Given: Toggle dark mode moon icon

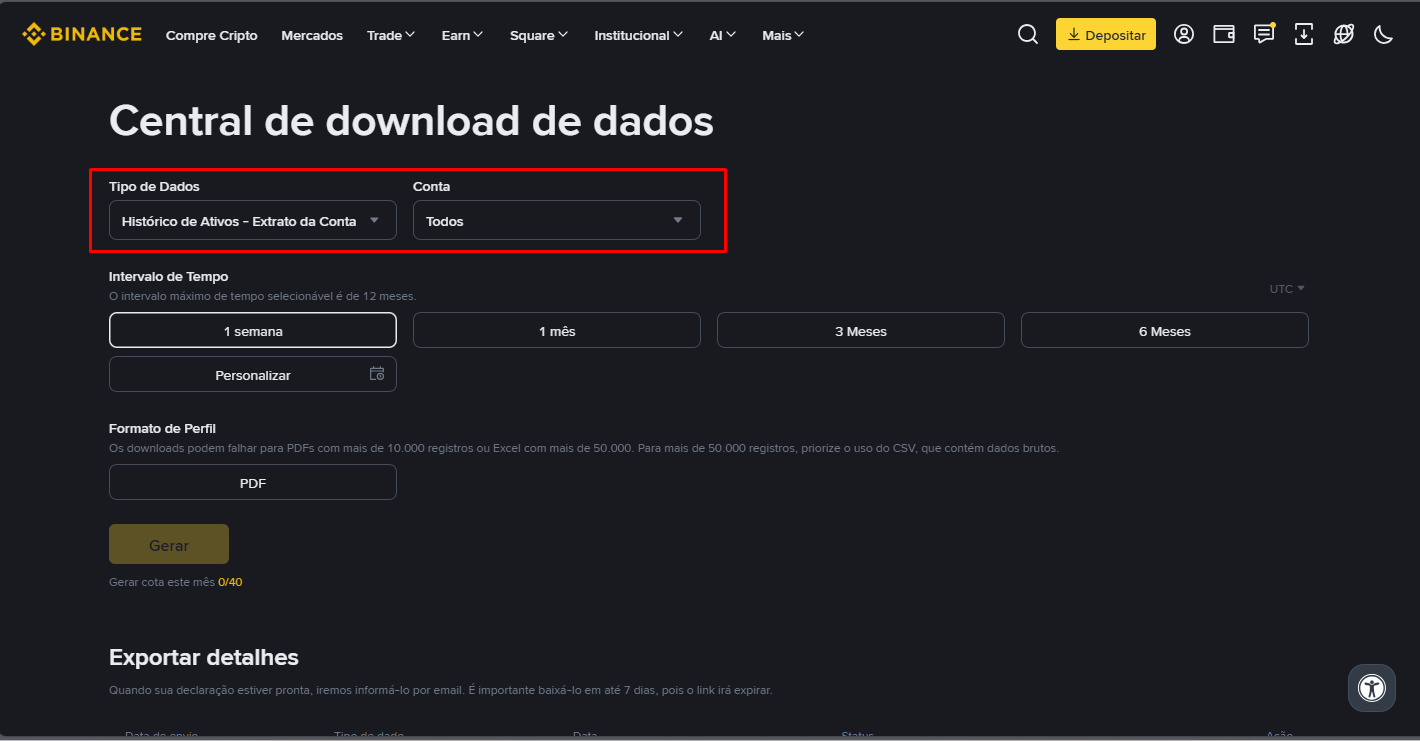Looking at the screenshot, I should pos(1384,34).
